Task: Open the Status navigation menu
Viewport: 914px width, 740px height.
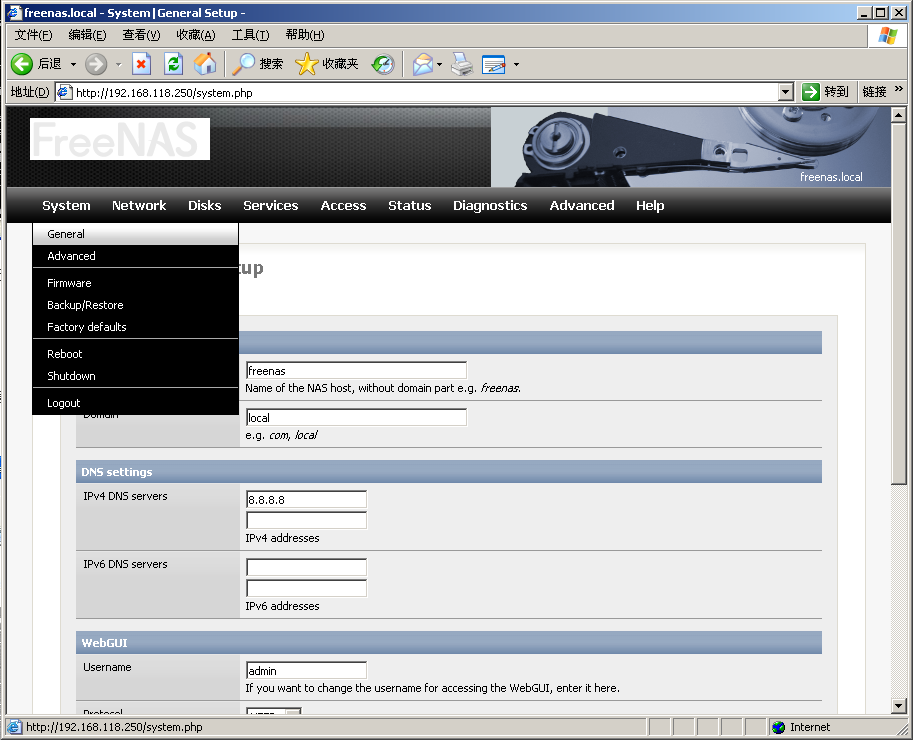Action: click(x=410, y=205)
